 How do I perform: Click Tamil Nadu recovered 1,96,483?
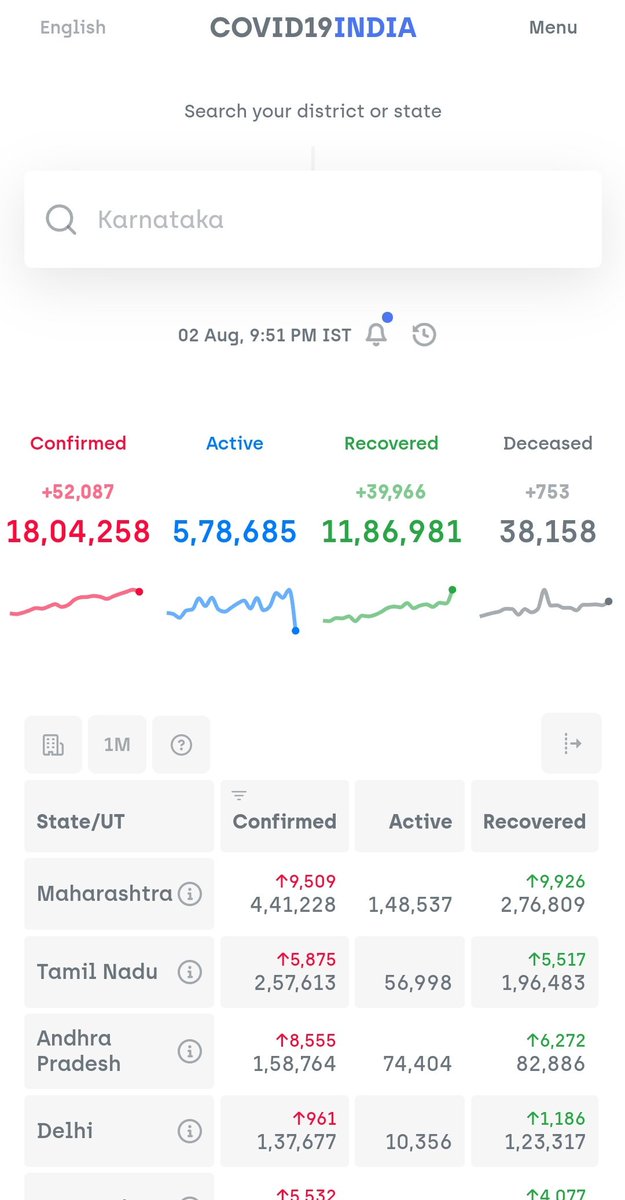click(x=543, y=983)
